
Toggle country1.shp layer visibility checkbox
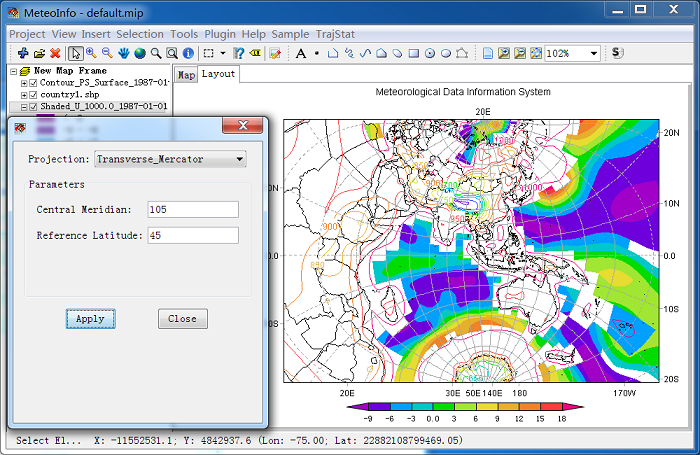pyautogui.click(x=33, y=95)
